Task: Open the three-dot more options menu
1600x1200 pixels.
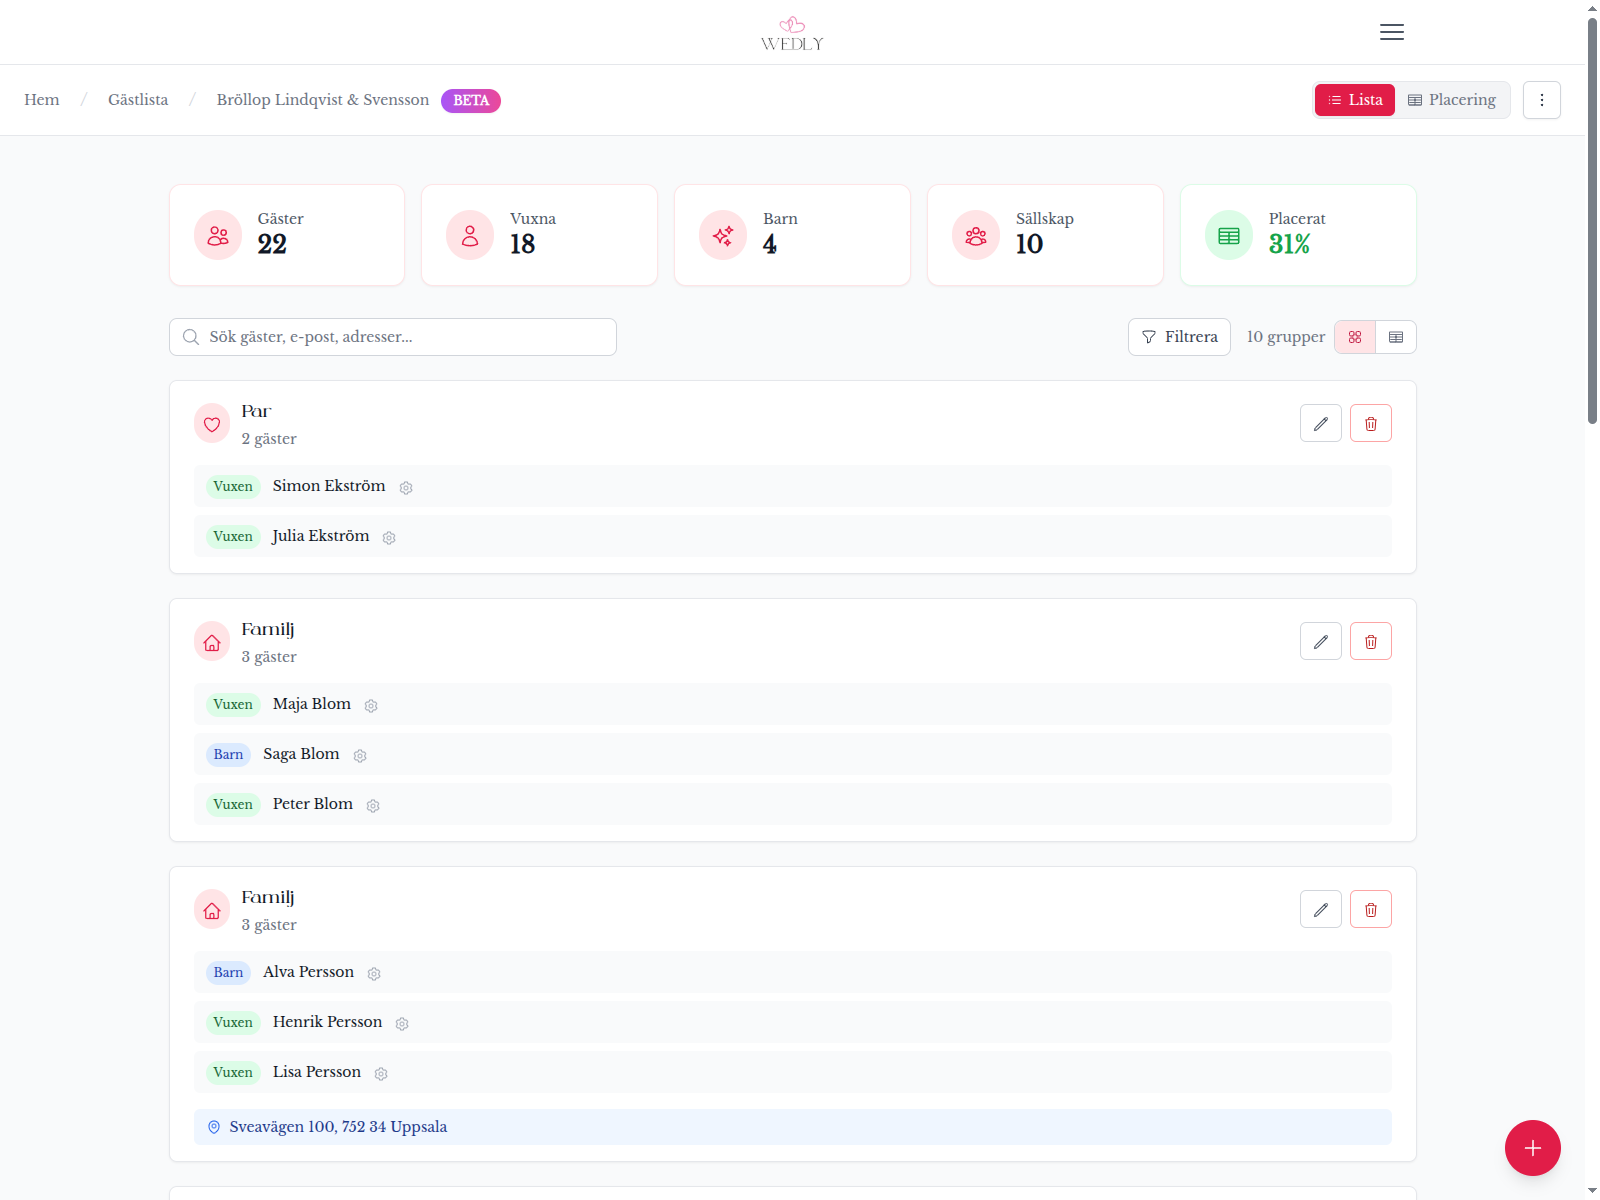Action: tap(1541, 100)
